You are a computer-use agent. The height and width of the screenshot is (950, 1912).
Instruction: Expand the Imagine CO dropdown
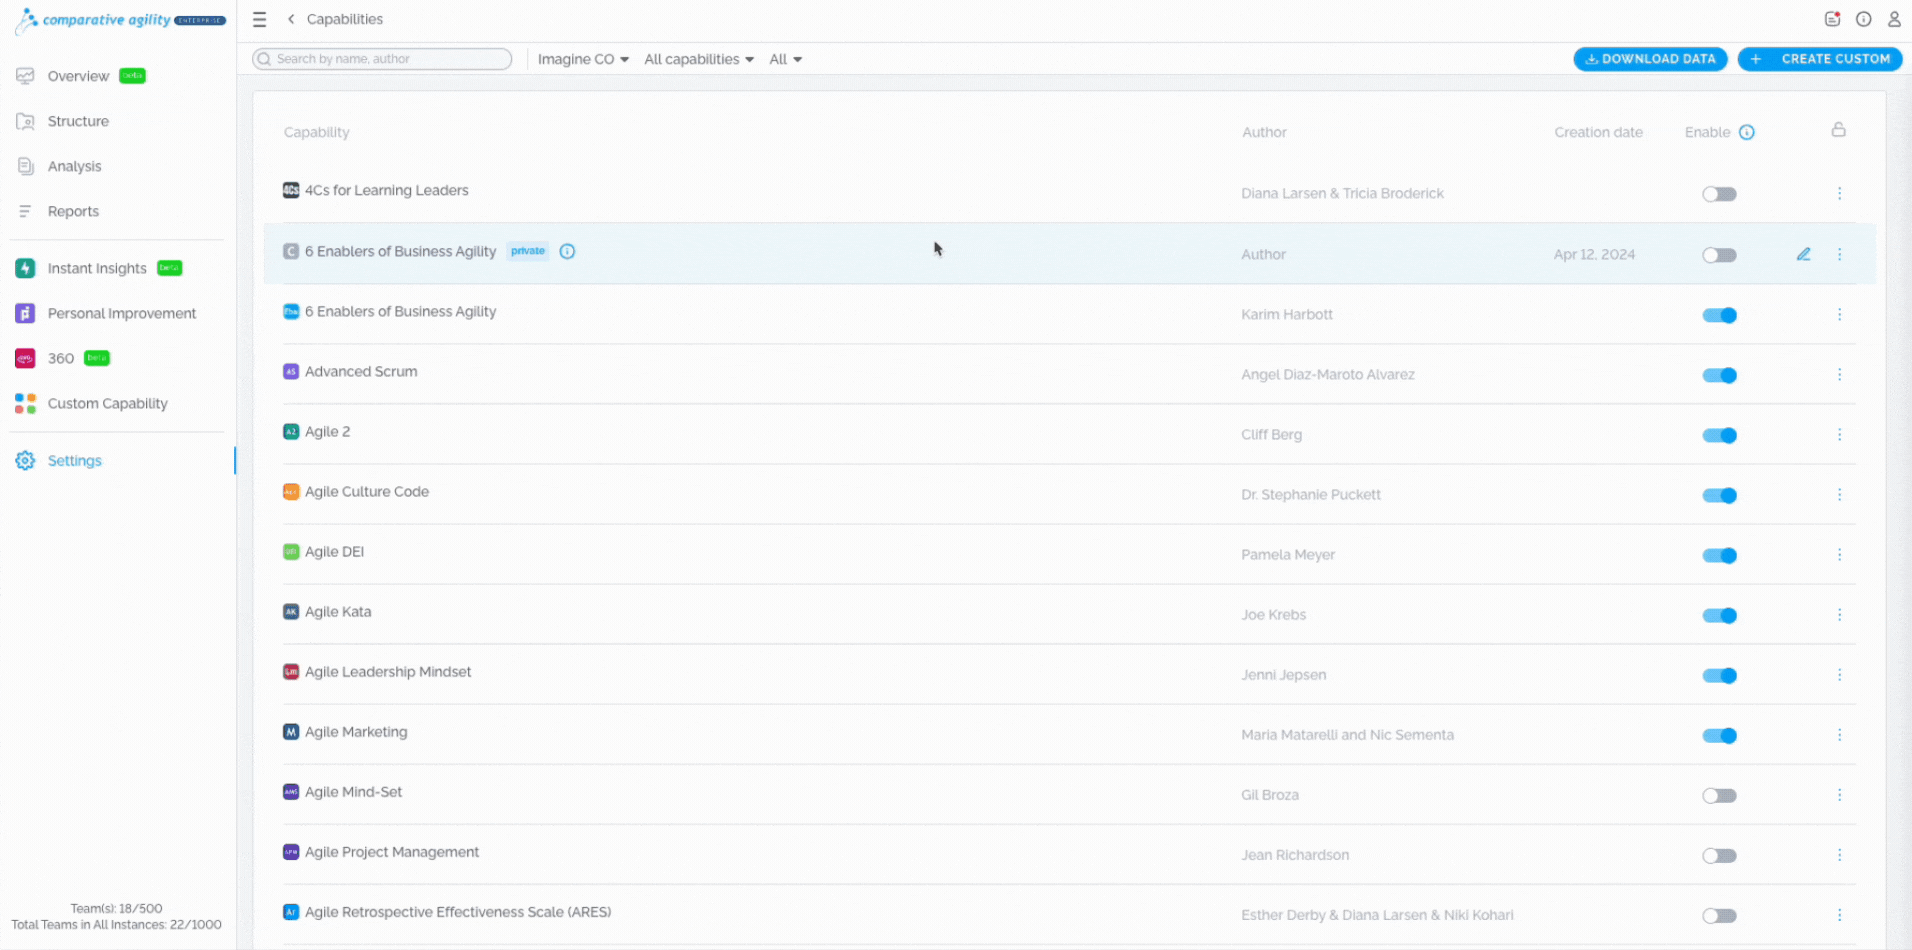coord(583,59)
